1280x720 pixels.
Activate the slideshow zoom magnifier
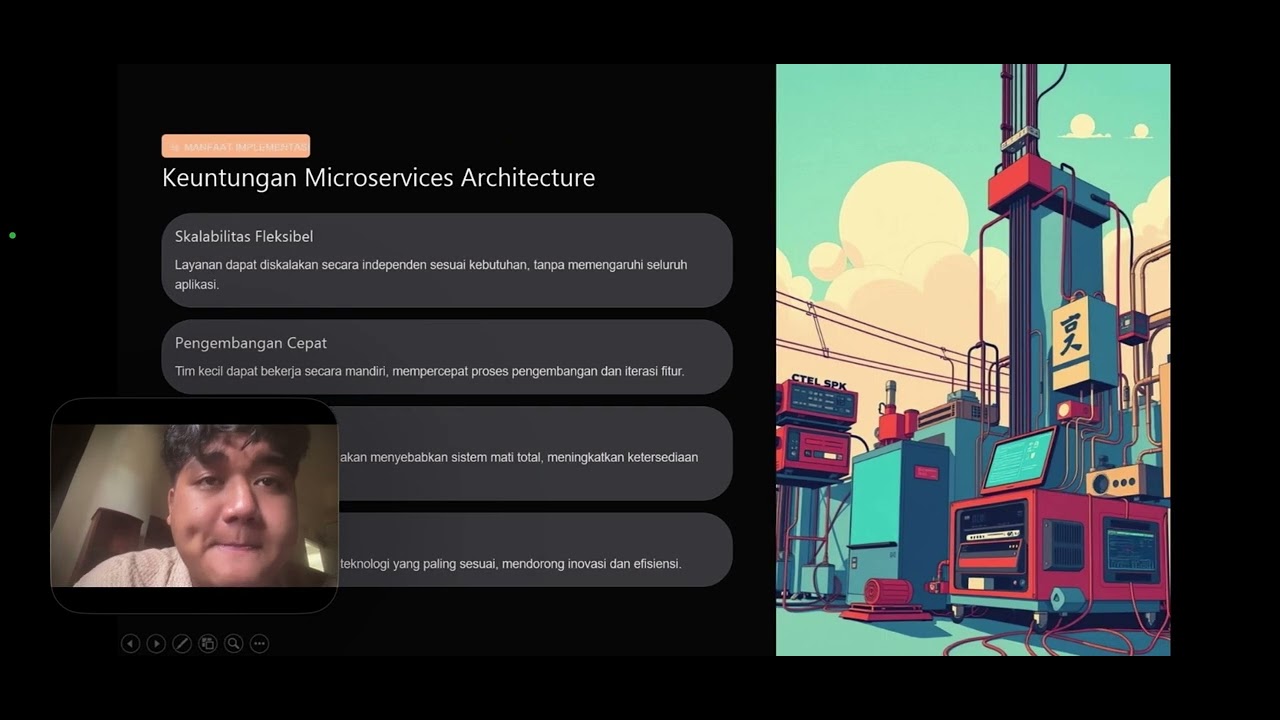pos(234,644)
